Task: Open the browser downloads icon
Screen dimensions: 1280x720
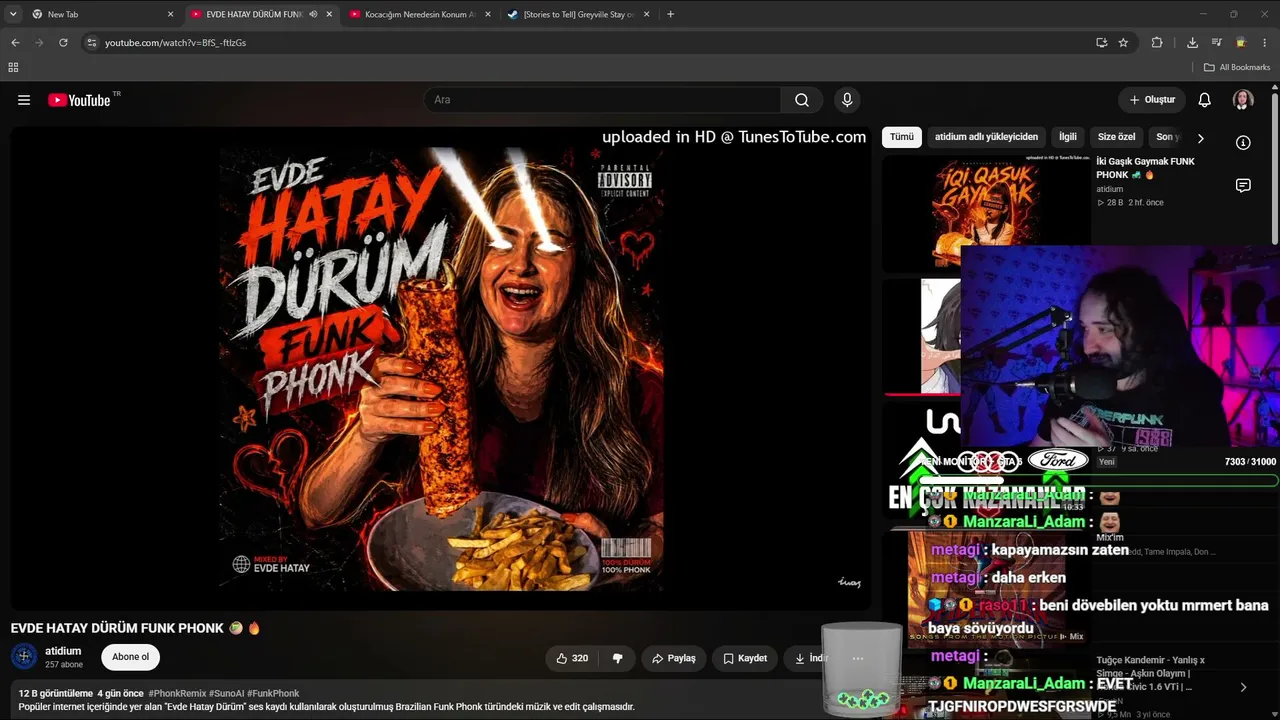Action: [1192, 43]
